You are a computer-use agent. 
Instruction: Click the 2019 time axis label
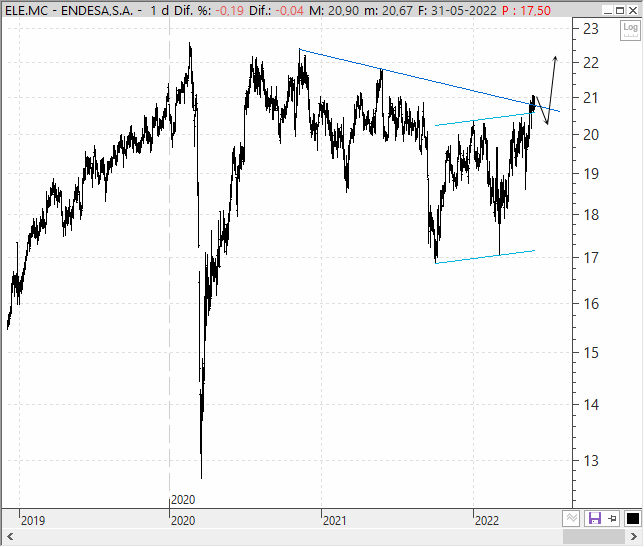(x=33, y=521)
